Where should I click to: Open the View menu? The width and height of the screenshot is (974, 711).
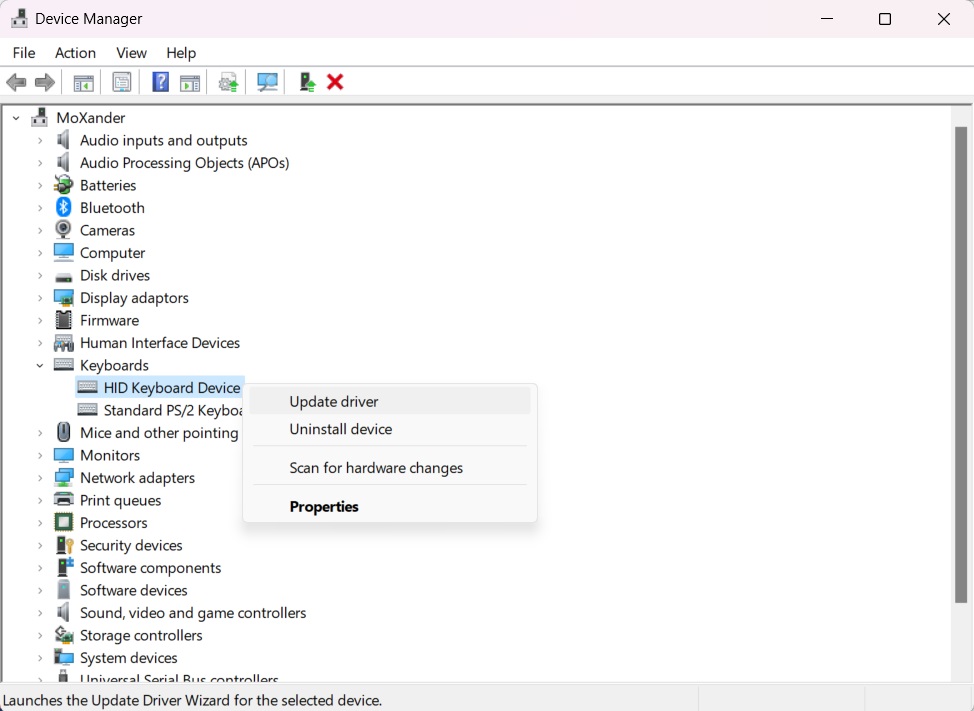[131, 53]
